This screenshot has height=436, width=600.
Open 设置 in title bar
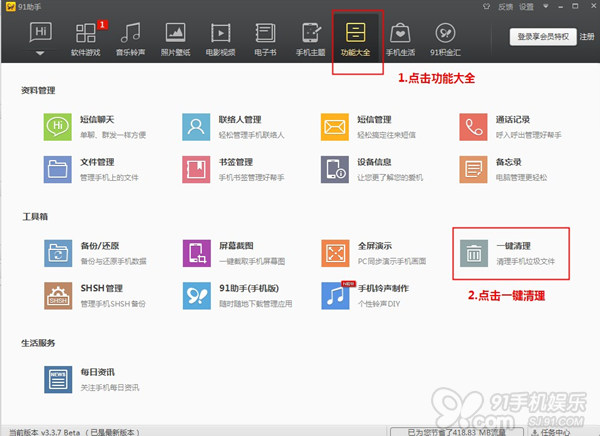point(526,6)
